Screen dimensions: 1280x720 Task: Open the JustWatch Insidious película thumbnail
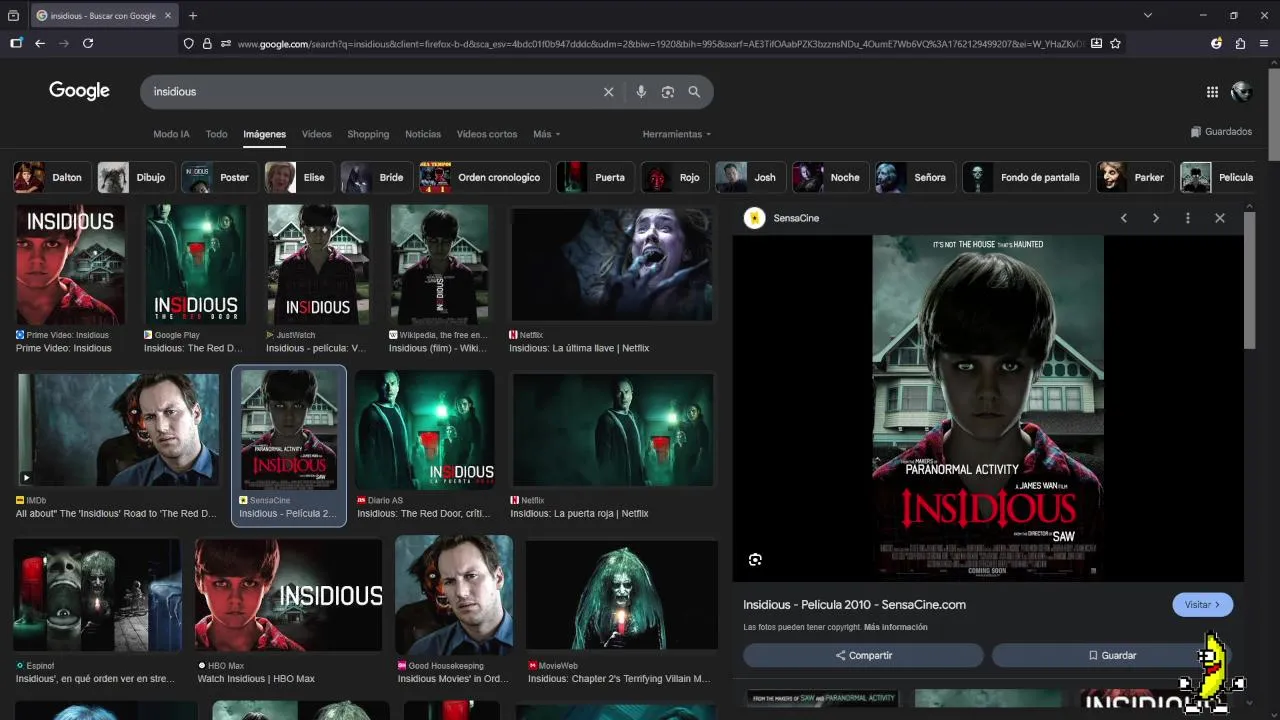pyautogui.click(x=318, y=265)
